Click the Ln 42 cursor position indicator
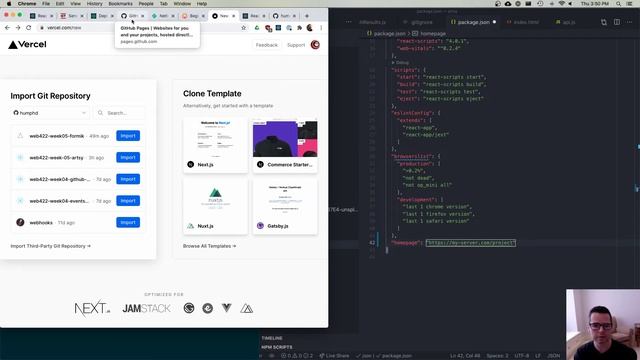Image resolution: width=640 pixels, height=360 pixels. coord(465,356)
